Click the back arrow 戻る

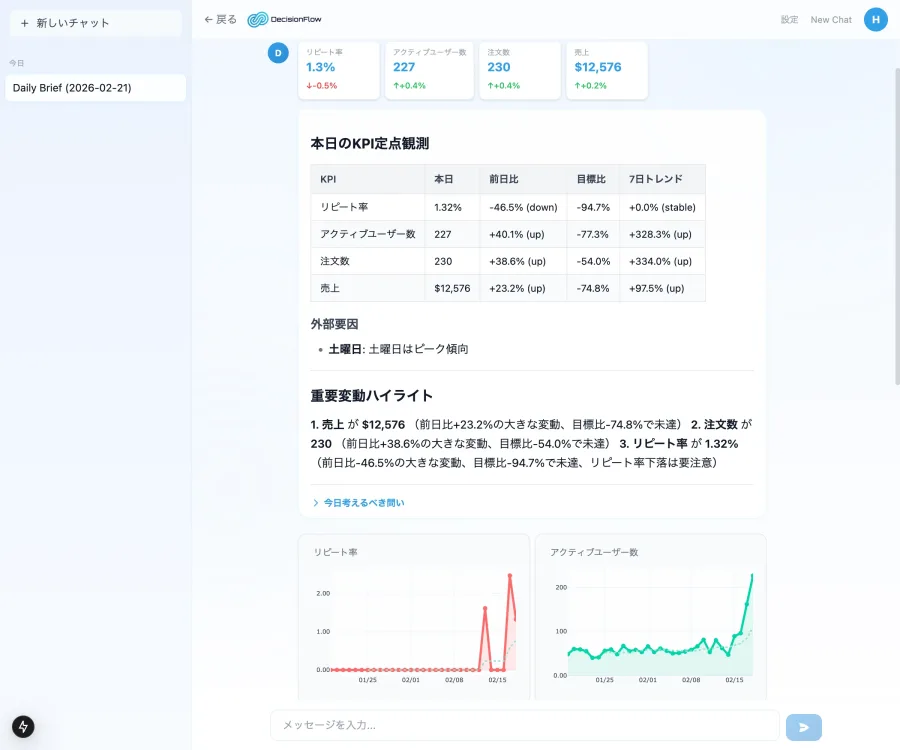point(220,19)
